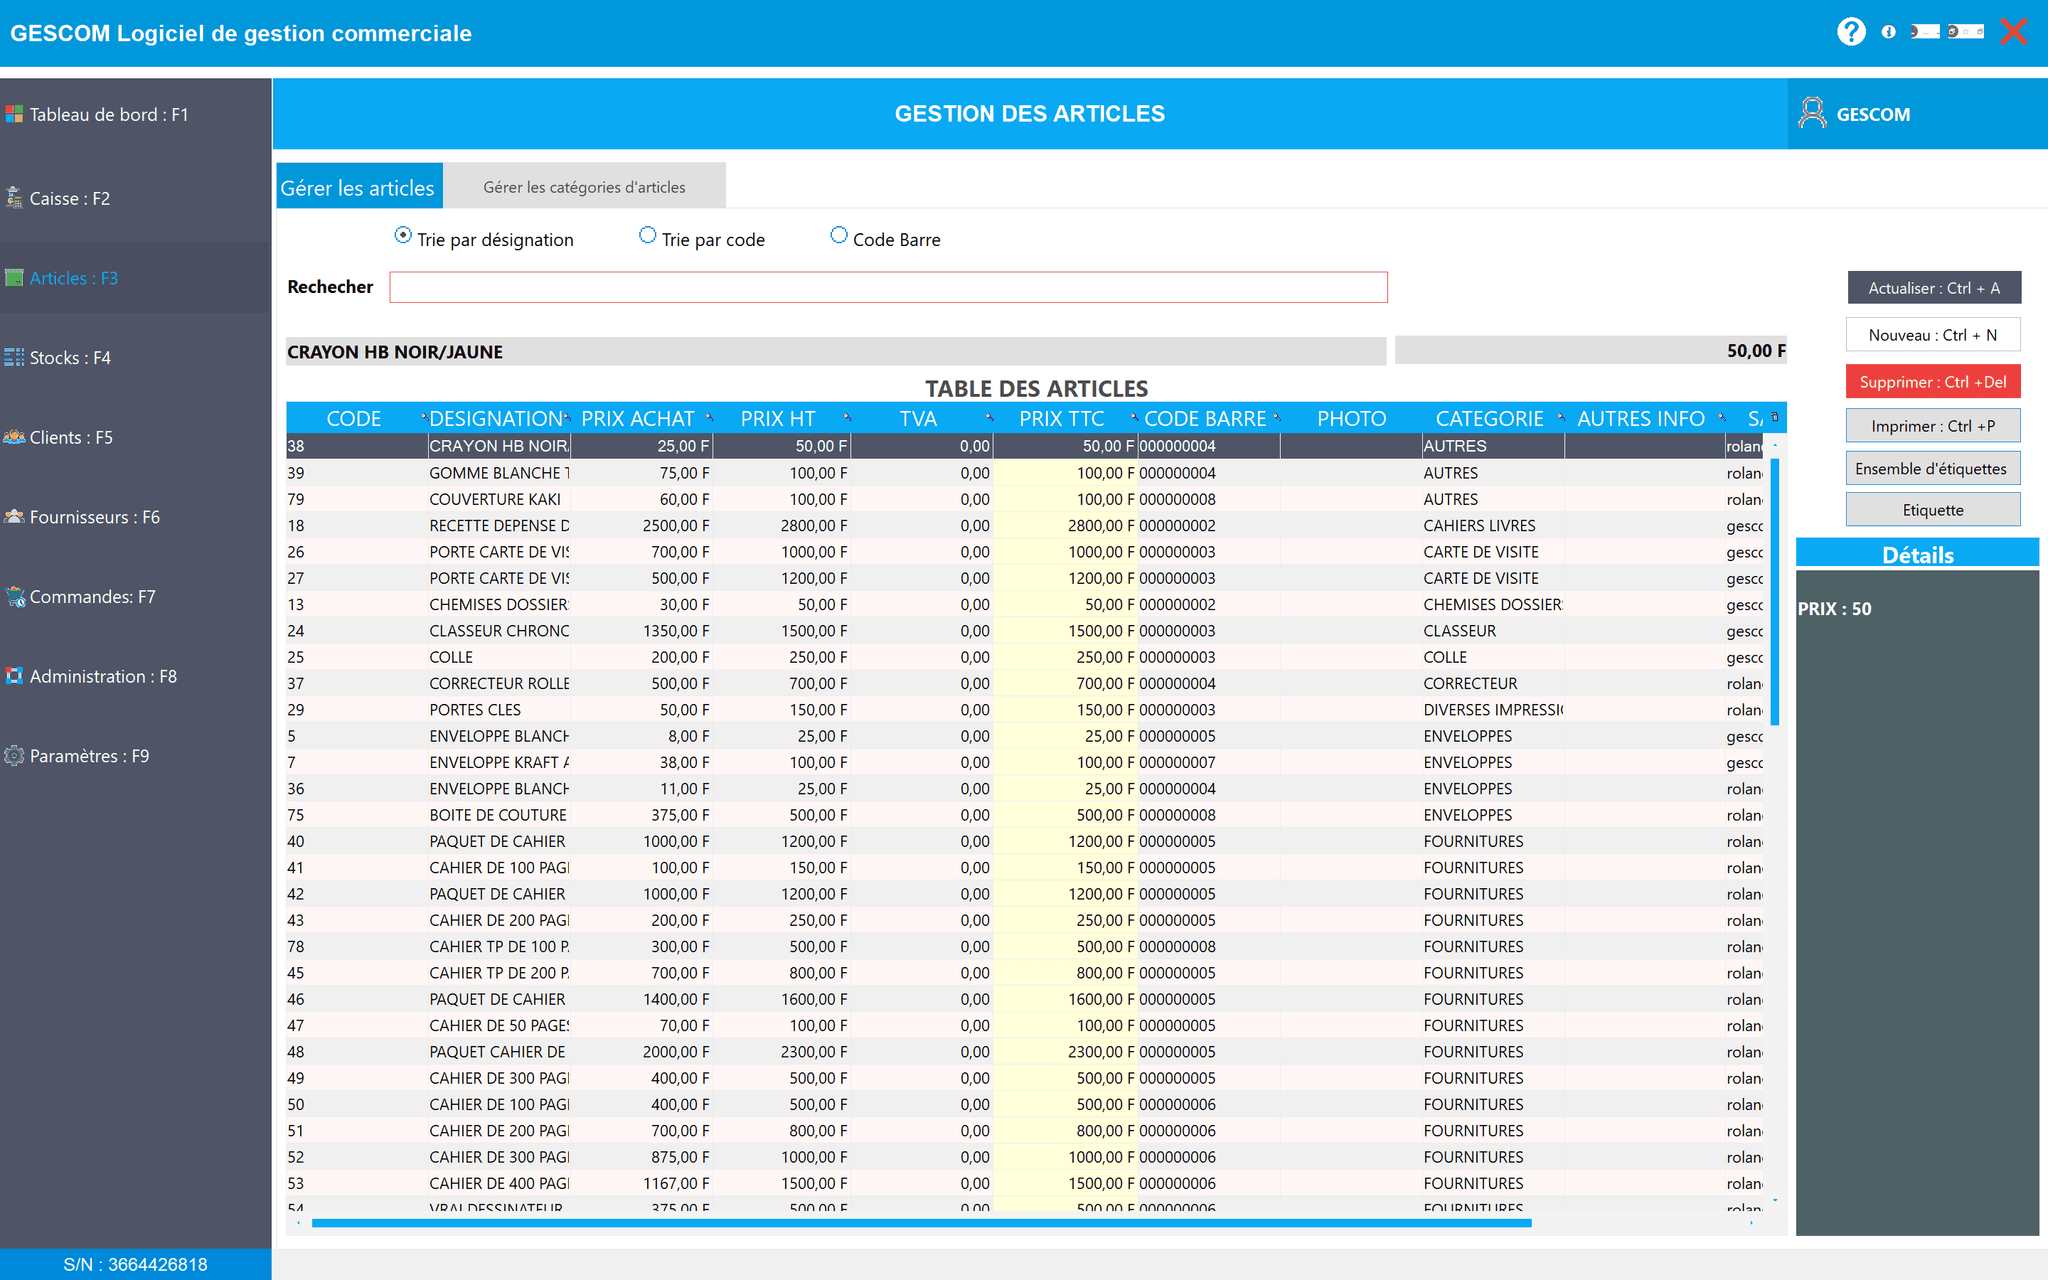Open Paramètres gear icon
This screenshot has height=1280, width=2048.
pos(14,756)
